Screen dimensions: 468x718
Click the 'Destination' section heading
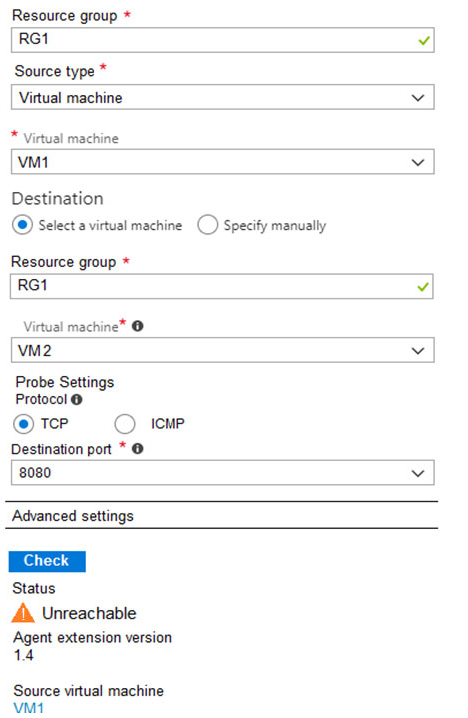57,199
